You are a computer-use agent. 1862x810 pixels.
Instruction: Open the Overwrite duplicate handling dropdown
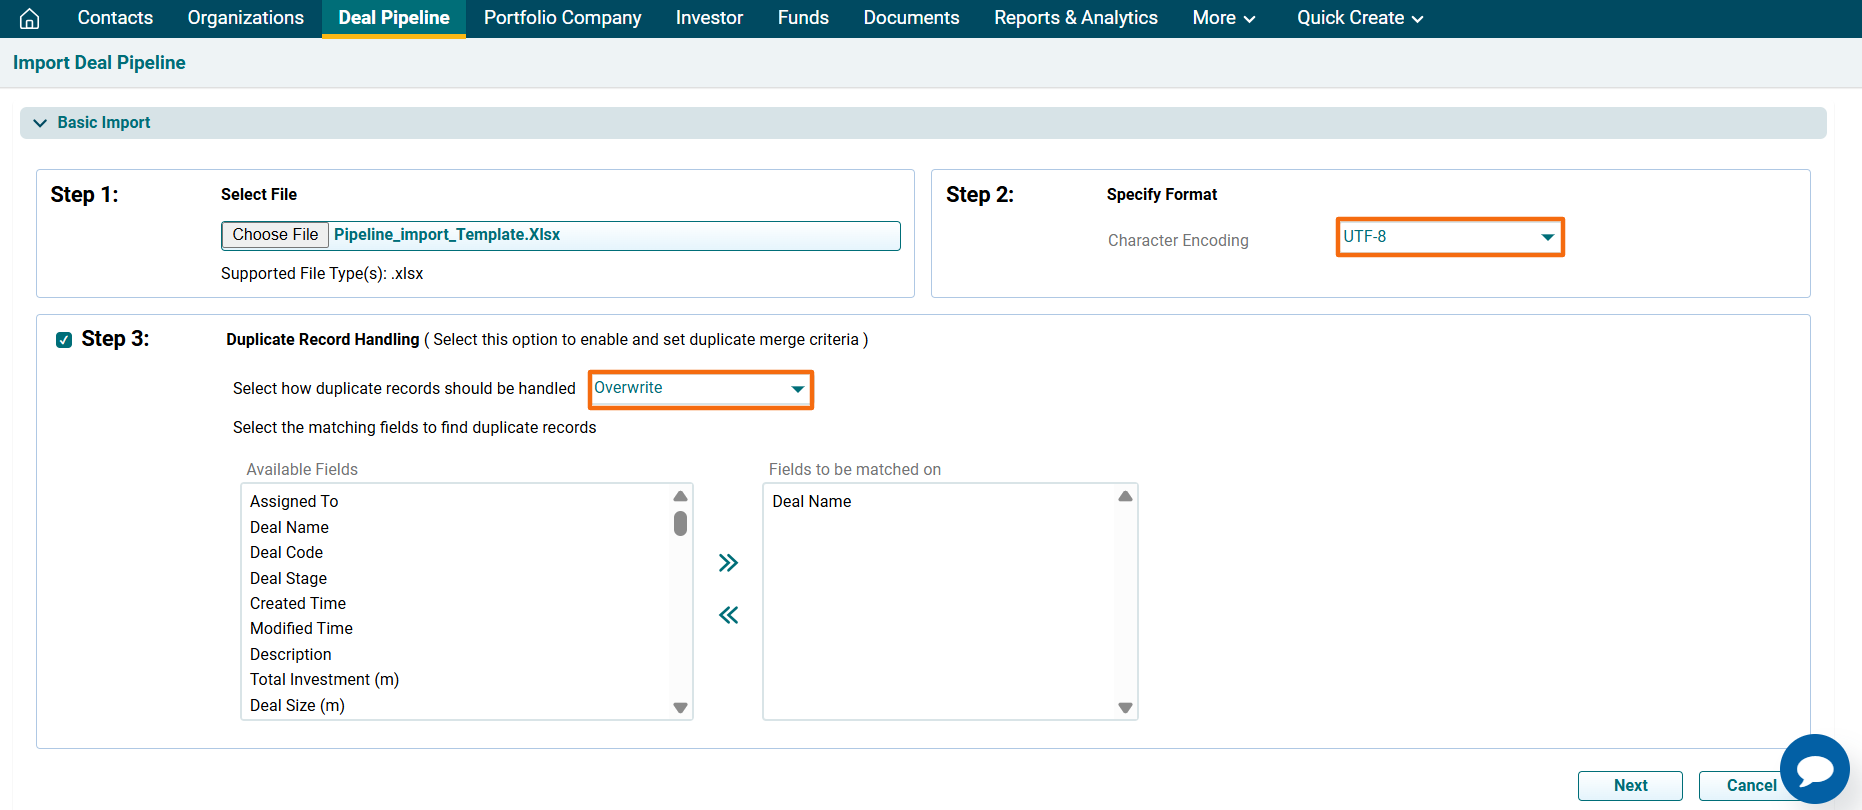pos(700,389)
